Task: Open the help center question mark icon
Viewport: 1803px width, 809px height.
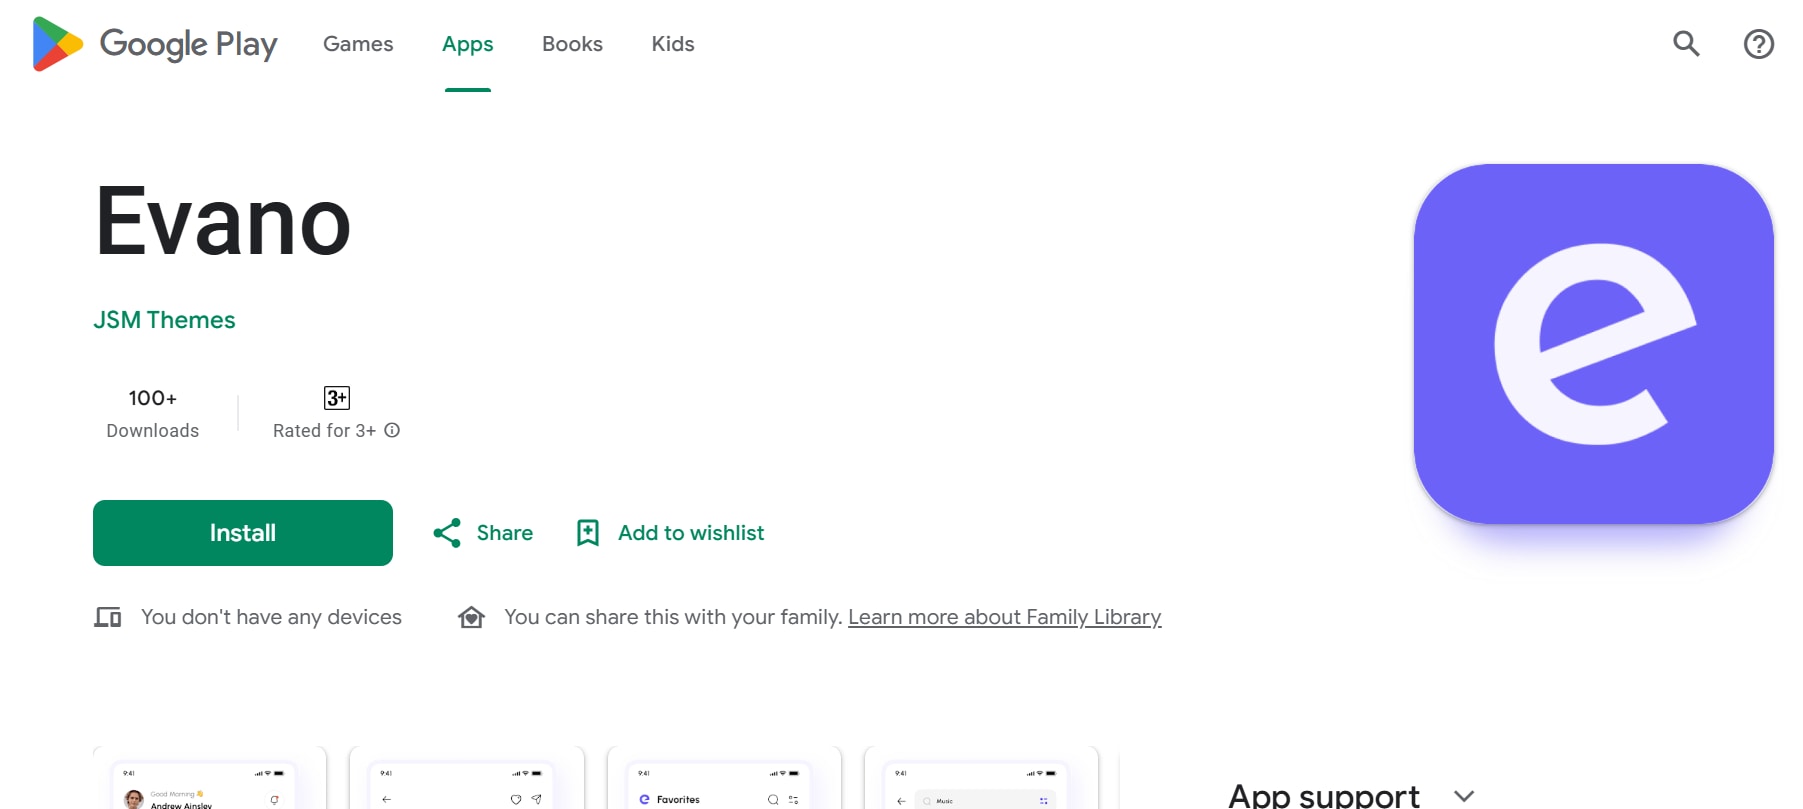Action: point(1758,44)
